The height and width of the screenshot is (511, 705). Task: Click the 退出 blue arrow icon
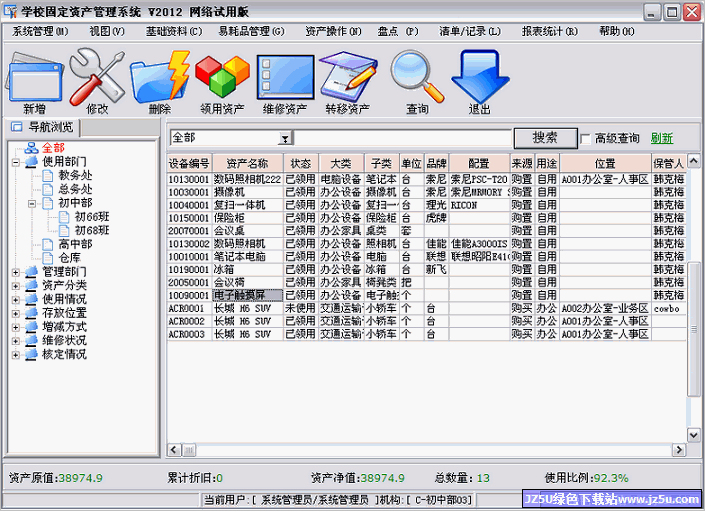(x=480, y=76)
